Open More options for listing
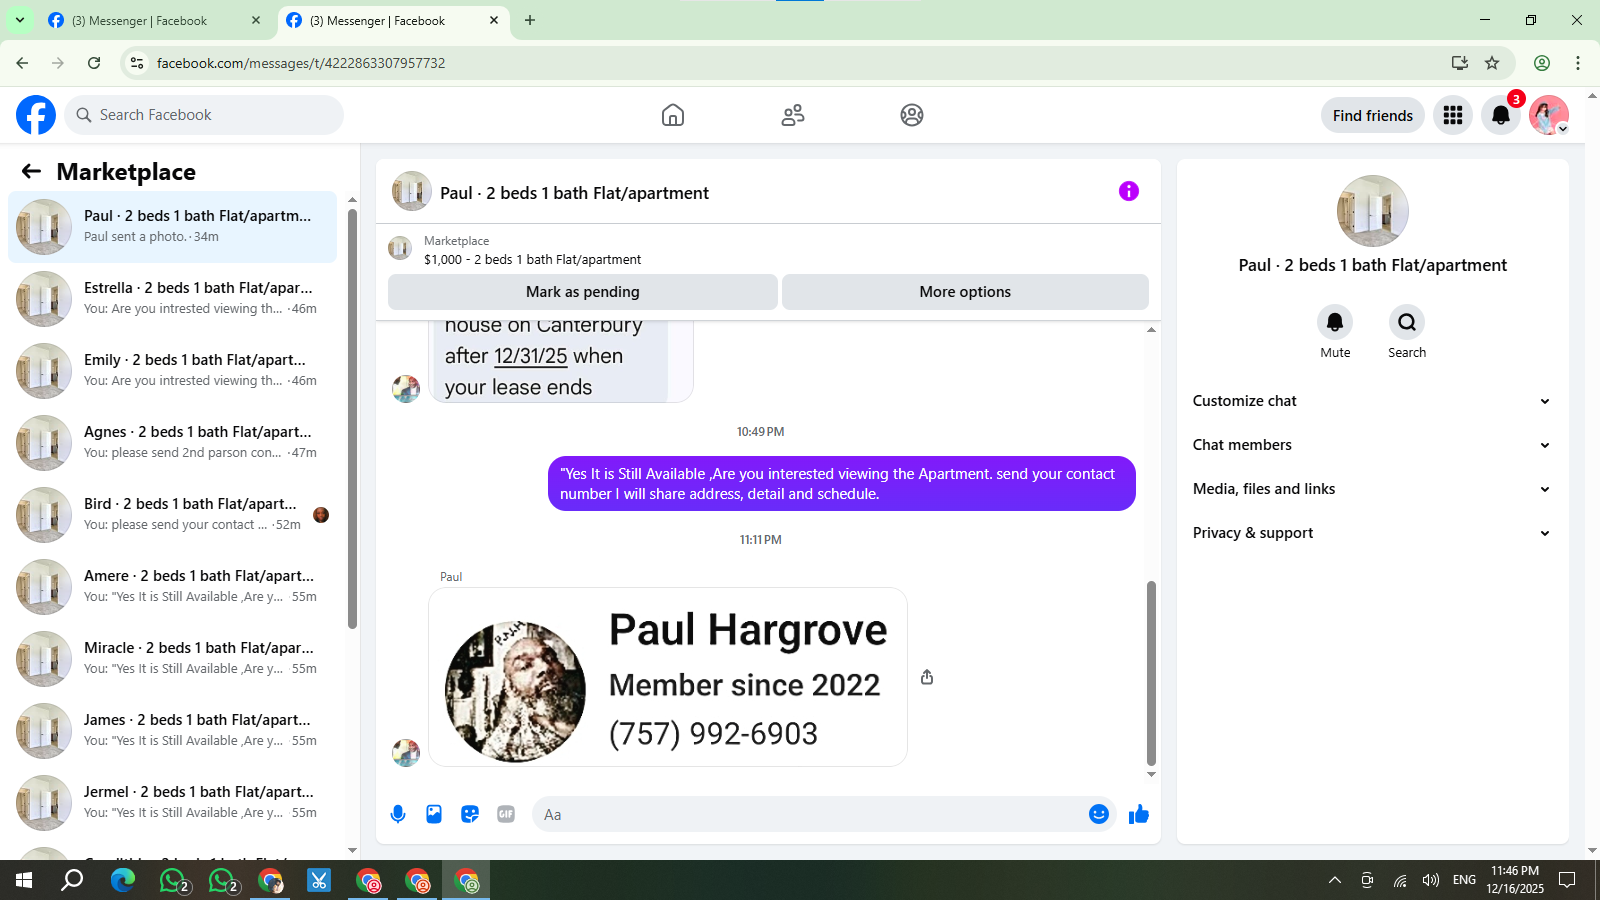This screenshot has width=1600, height=900. tap(965, 292)
